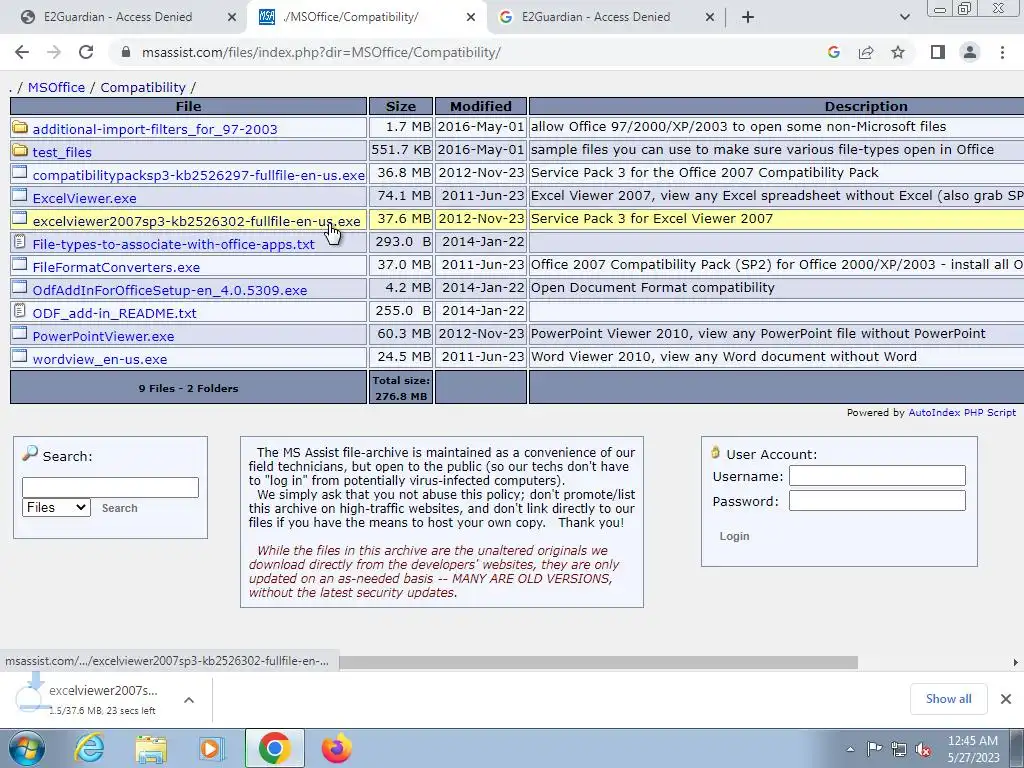
Task: Click the Search text input field
Action: coord(110,487)
